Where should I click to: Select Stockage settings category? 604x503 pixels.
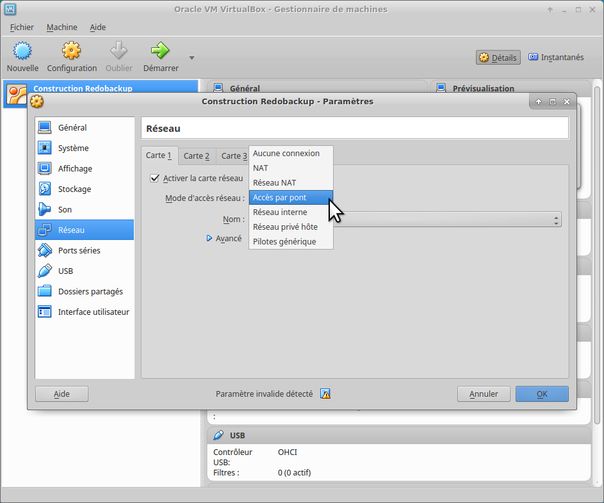[84, 189]
